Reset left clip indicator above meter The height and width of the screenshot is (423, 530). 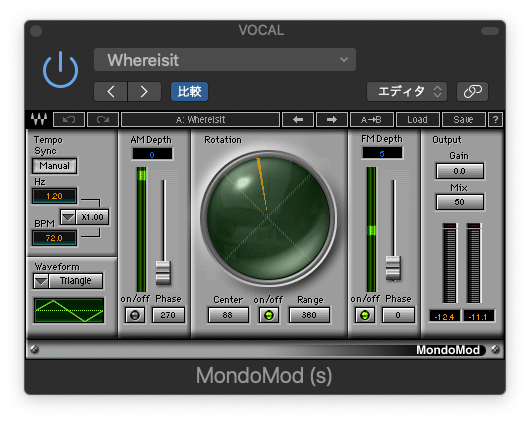(449, 225)
